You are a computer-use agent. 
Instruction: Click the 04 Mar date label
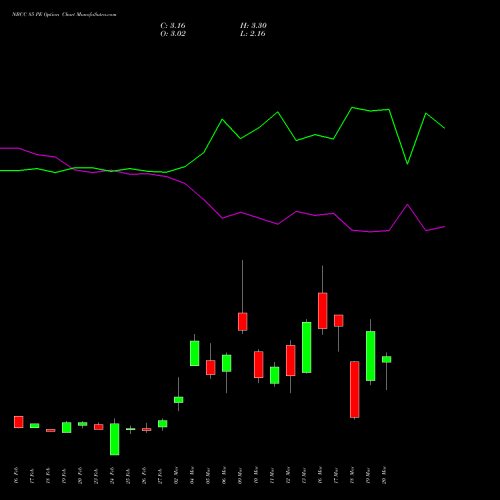point(192,475)
